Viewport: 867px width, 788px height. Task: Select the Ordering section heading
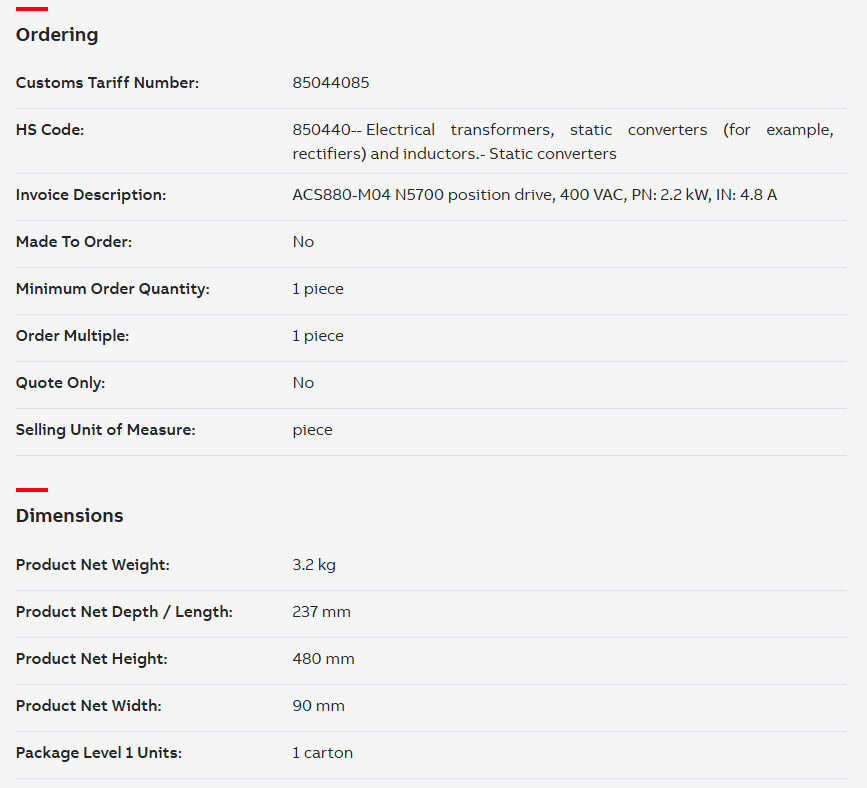[x=57, y=35]
